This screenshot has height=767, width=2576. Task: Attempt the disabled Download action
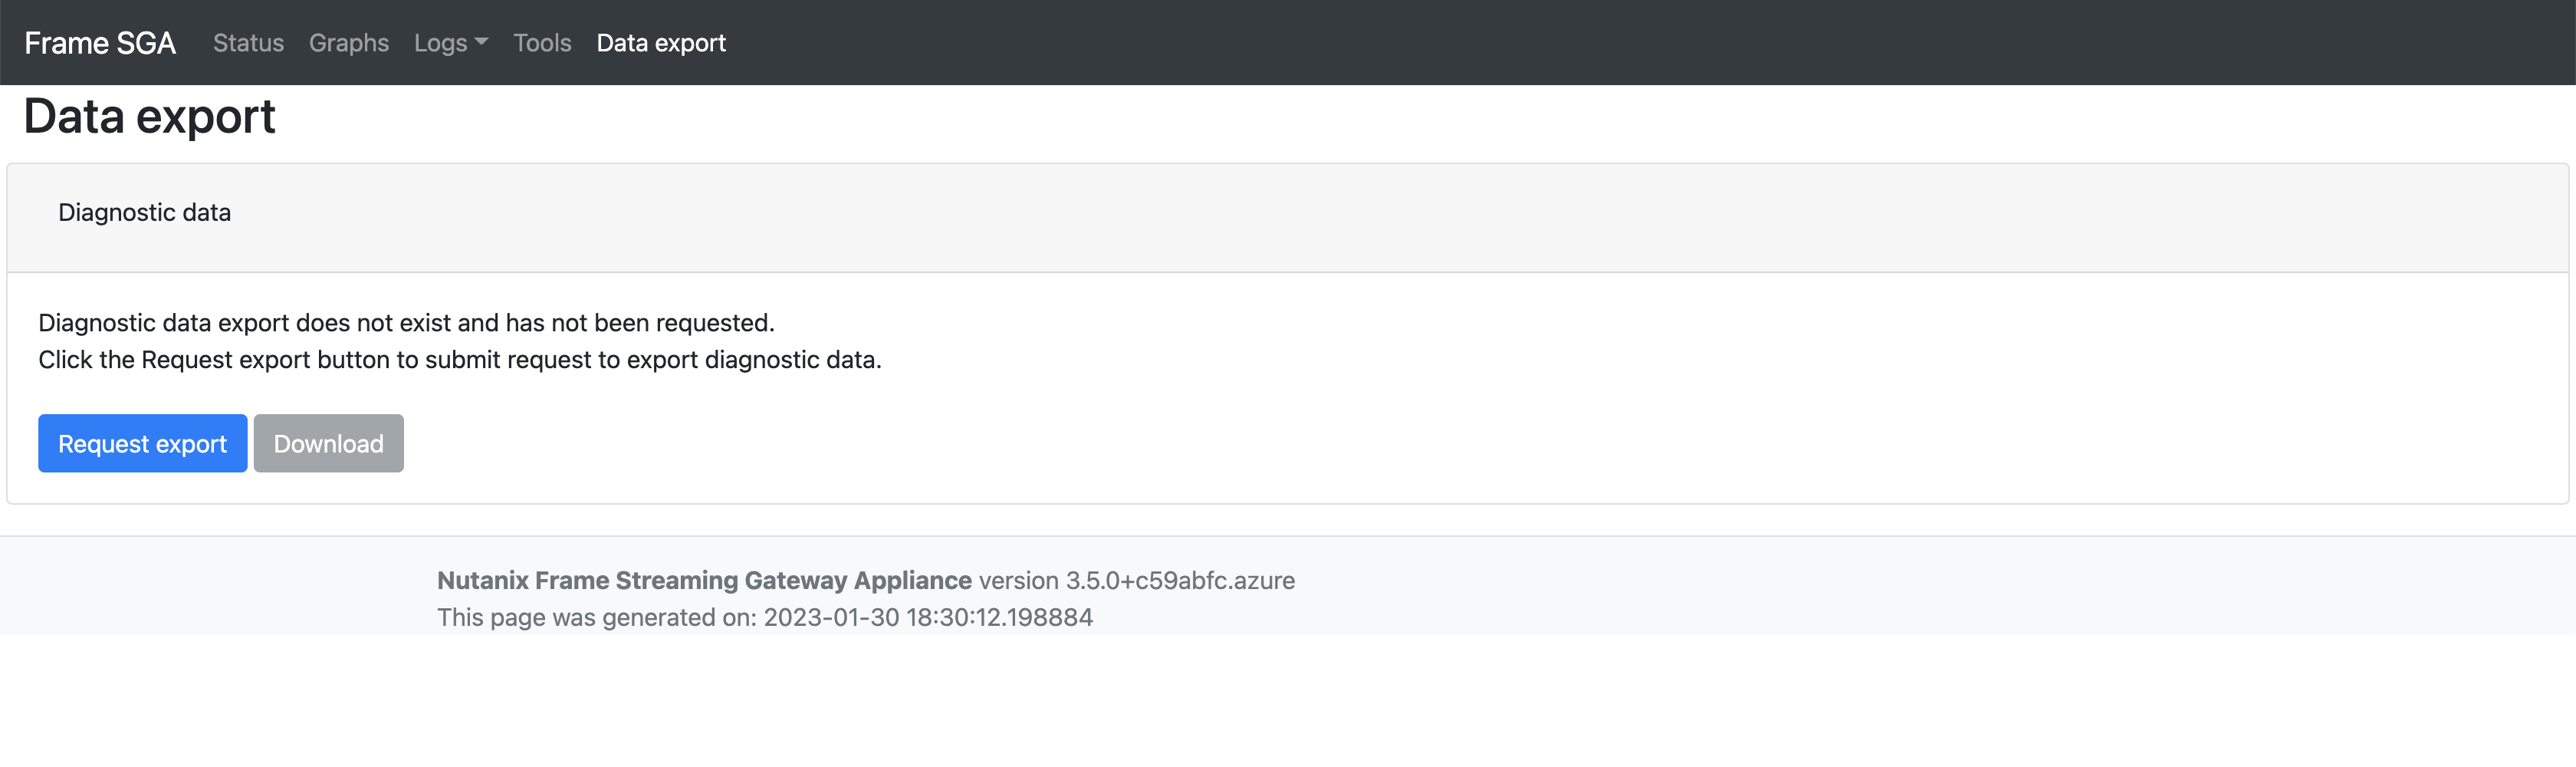coord(328,443)
